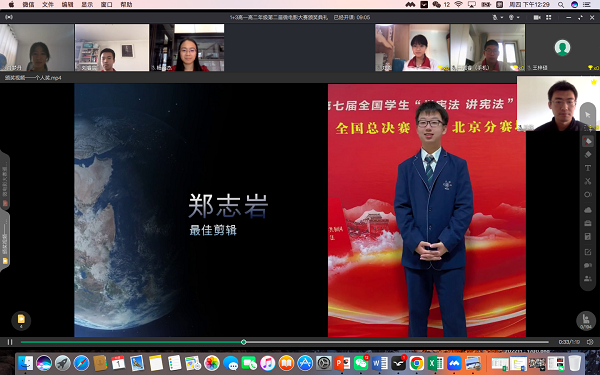This screenshot has width=600, height=375.
Task: Select the eraser tool
Action: [x=588, y=154]
